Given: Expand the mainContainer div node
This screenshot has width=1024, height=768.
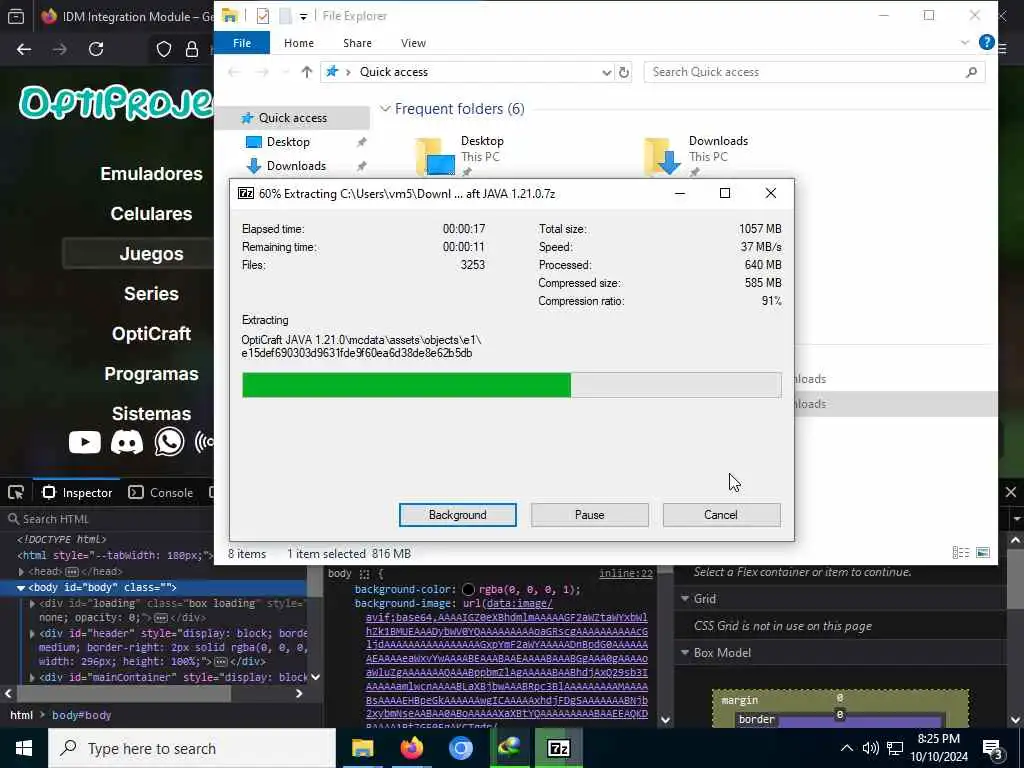Looking at the screenshot, I should point(32,677).
